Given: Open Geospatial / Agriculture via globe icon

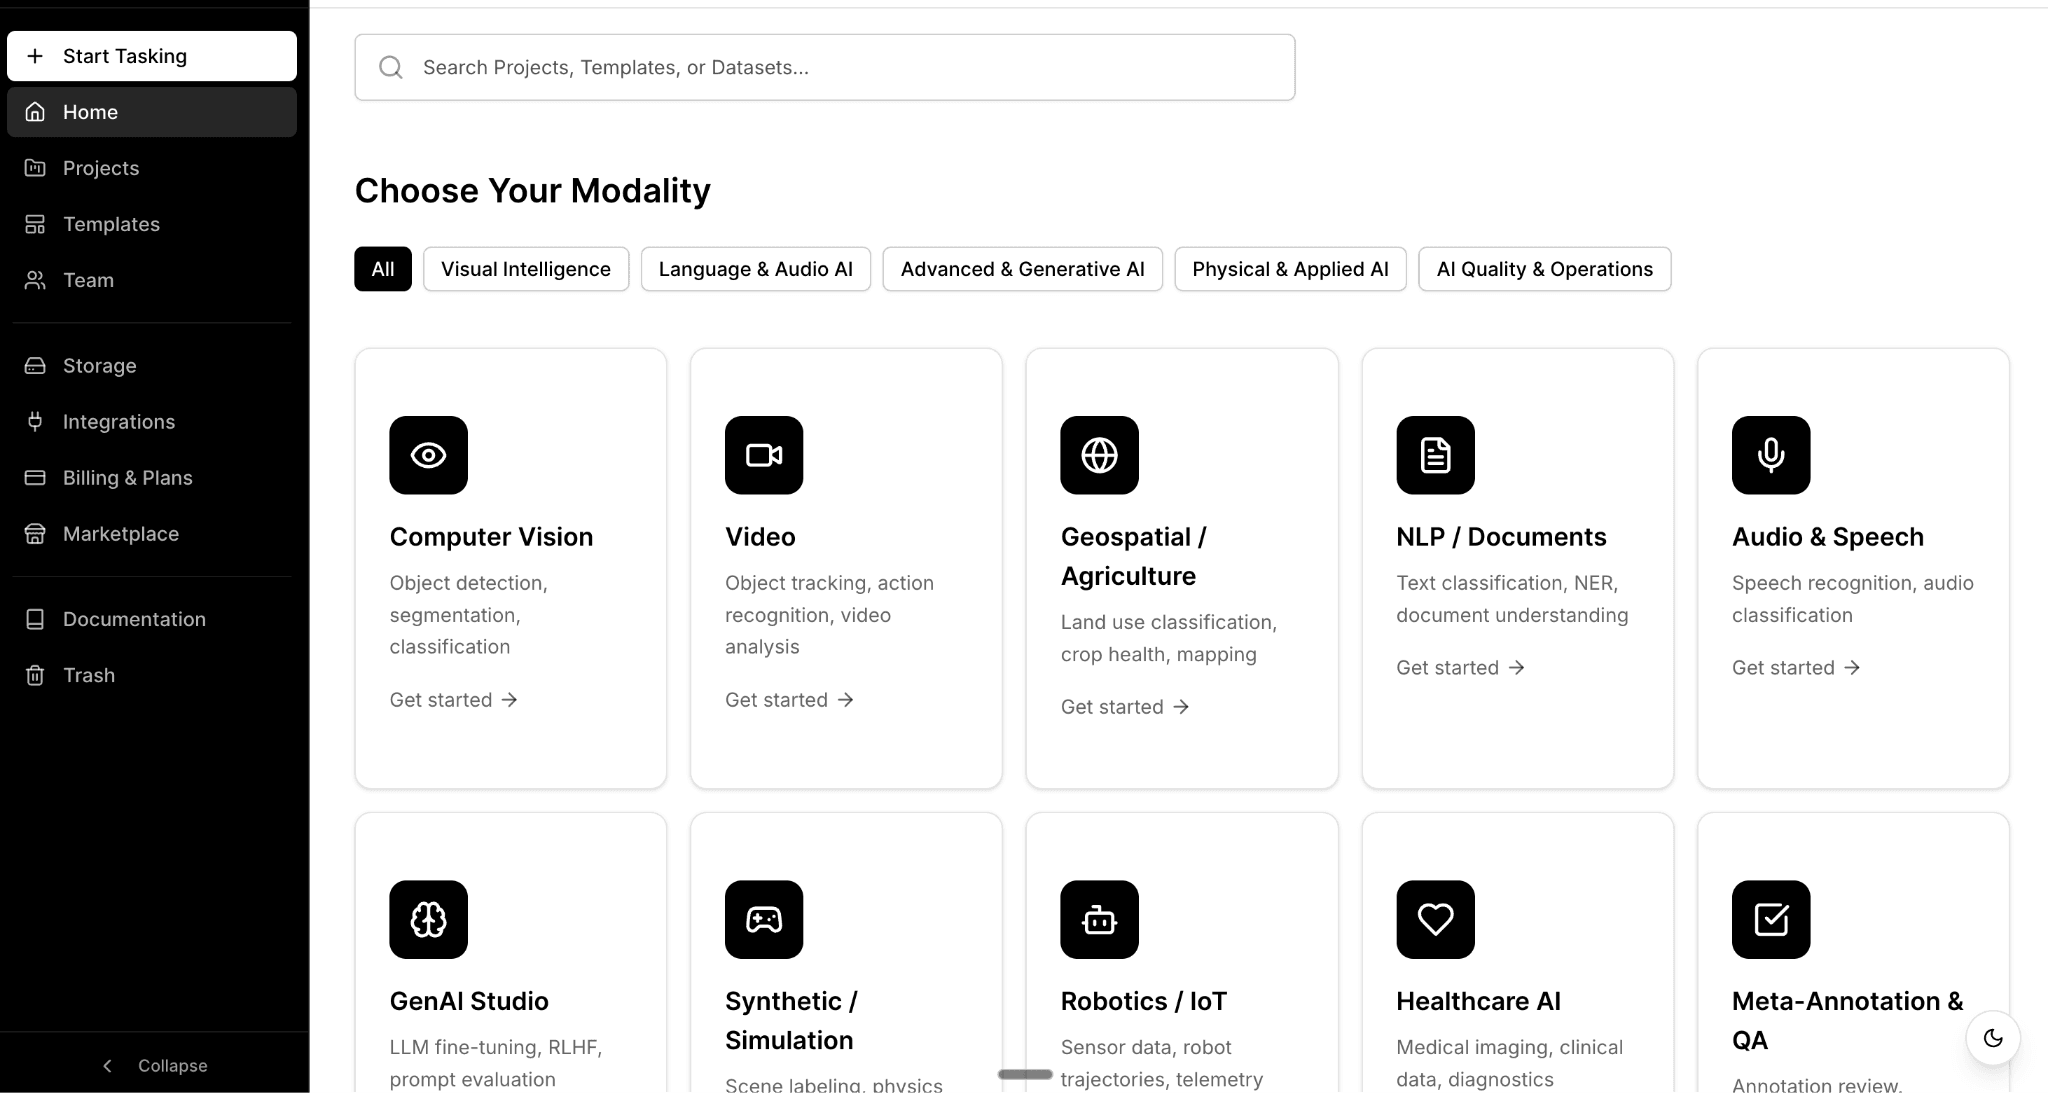Looking at the screenshot, I should (x=1099, y=455).
